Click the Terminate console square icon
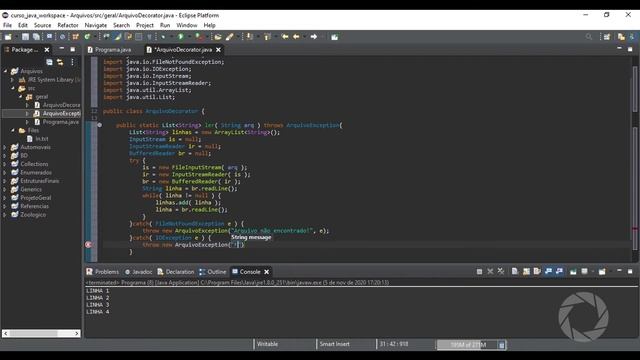 (479, 271)
